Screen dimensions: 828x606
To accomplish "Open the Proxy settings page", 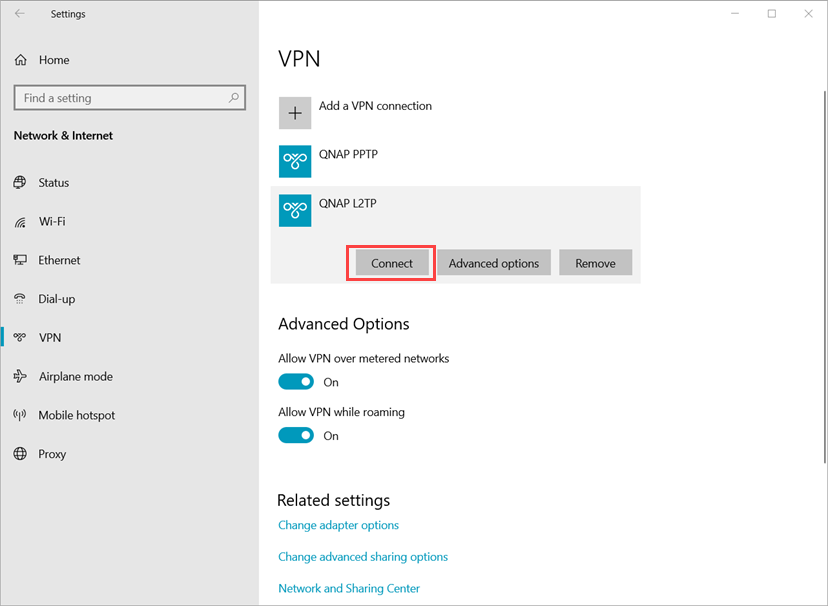I will tap(52, 454).
